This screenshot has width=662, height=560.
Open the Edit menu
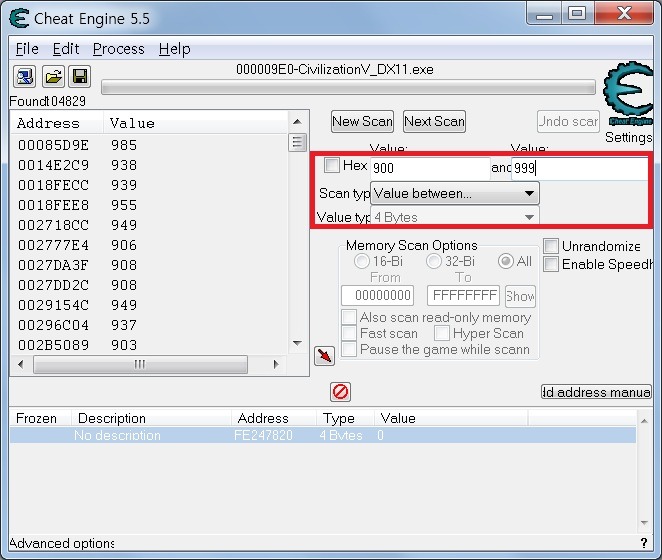pyautogui.click(x=65, y=49)
